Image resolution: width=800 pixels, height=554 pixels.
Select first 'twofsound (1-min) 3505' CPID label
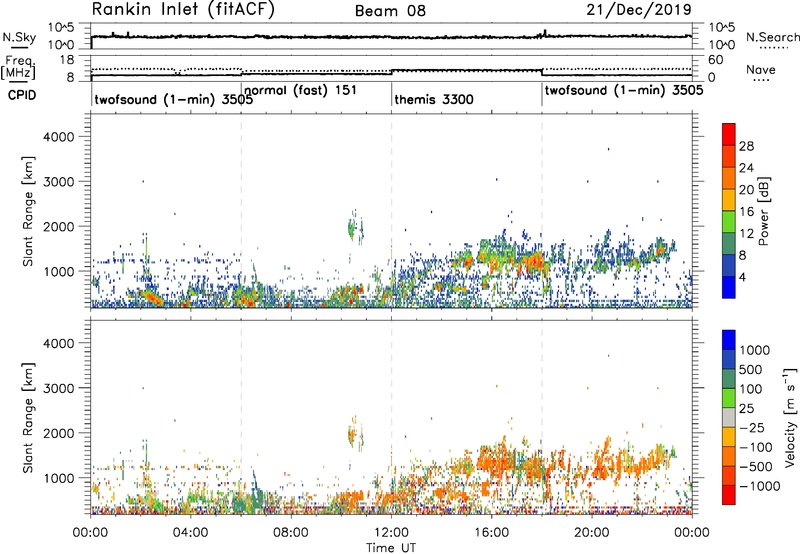coord(173,99)
